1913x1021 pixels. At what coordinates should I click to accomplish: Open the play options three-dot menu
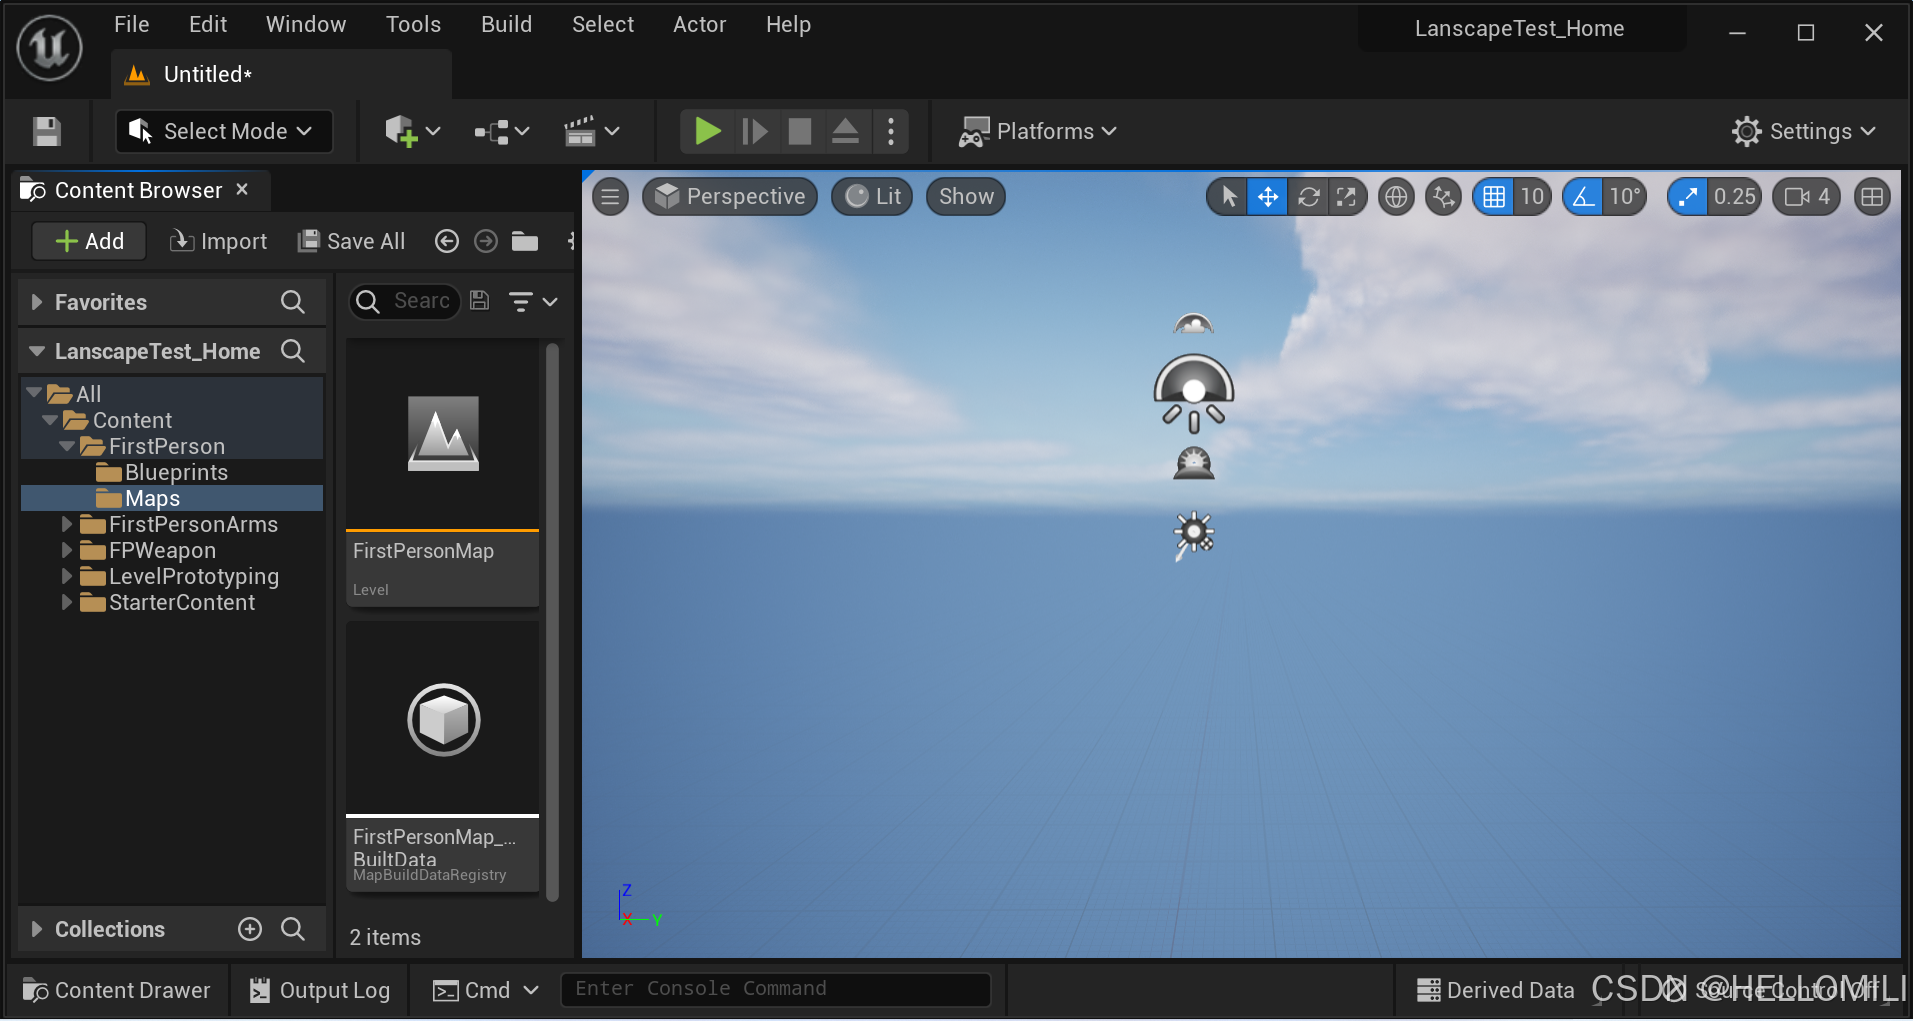coord(890,131)
